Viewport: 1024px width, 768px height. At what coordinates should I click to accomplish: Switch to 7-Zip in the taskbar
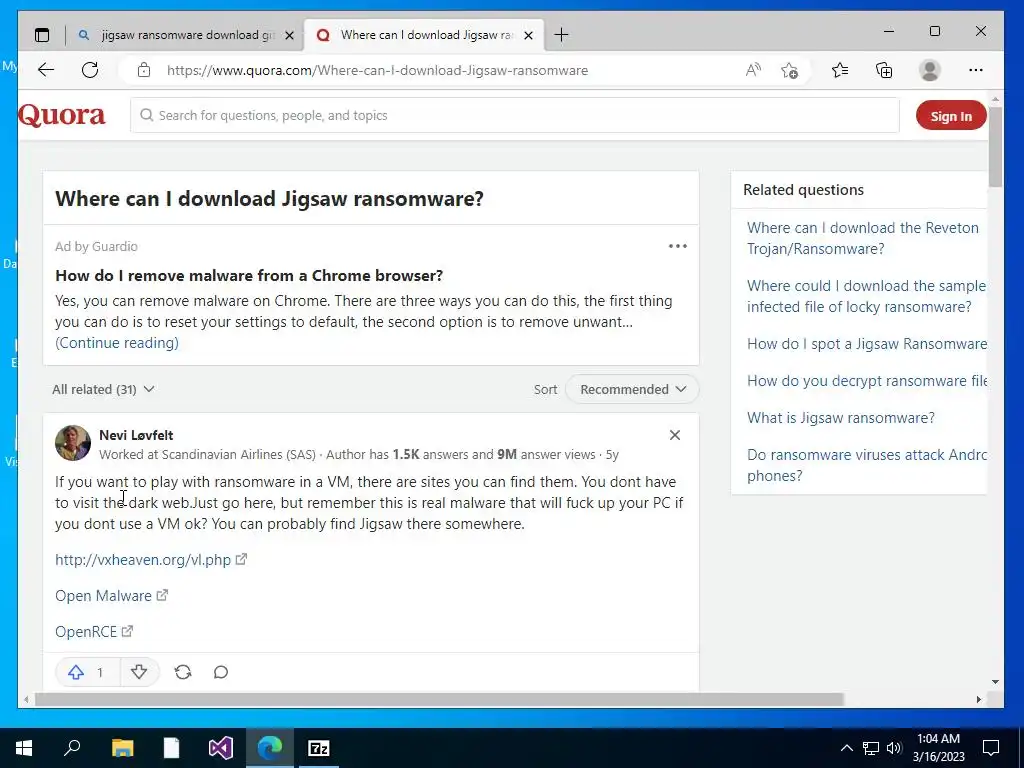click(x=319, y=748)
